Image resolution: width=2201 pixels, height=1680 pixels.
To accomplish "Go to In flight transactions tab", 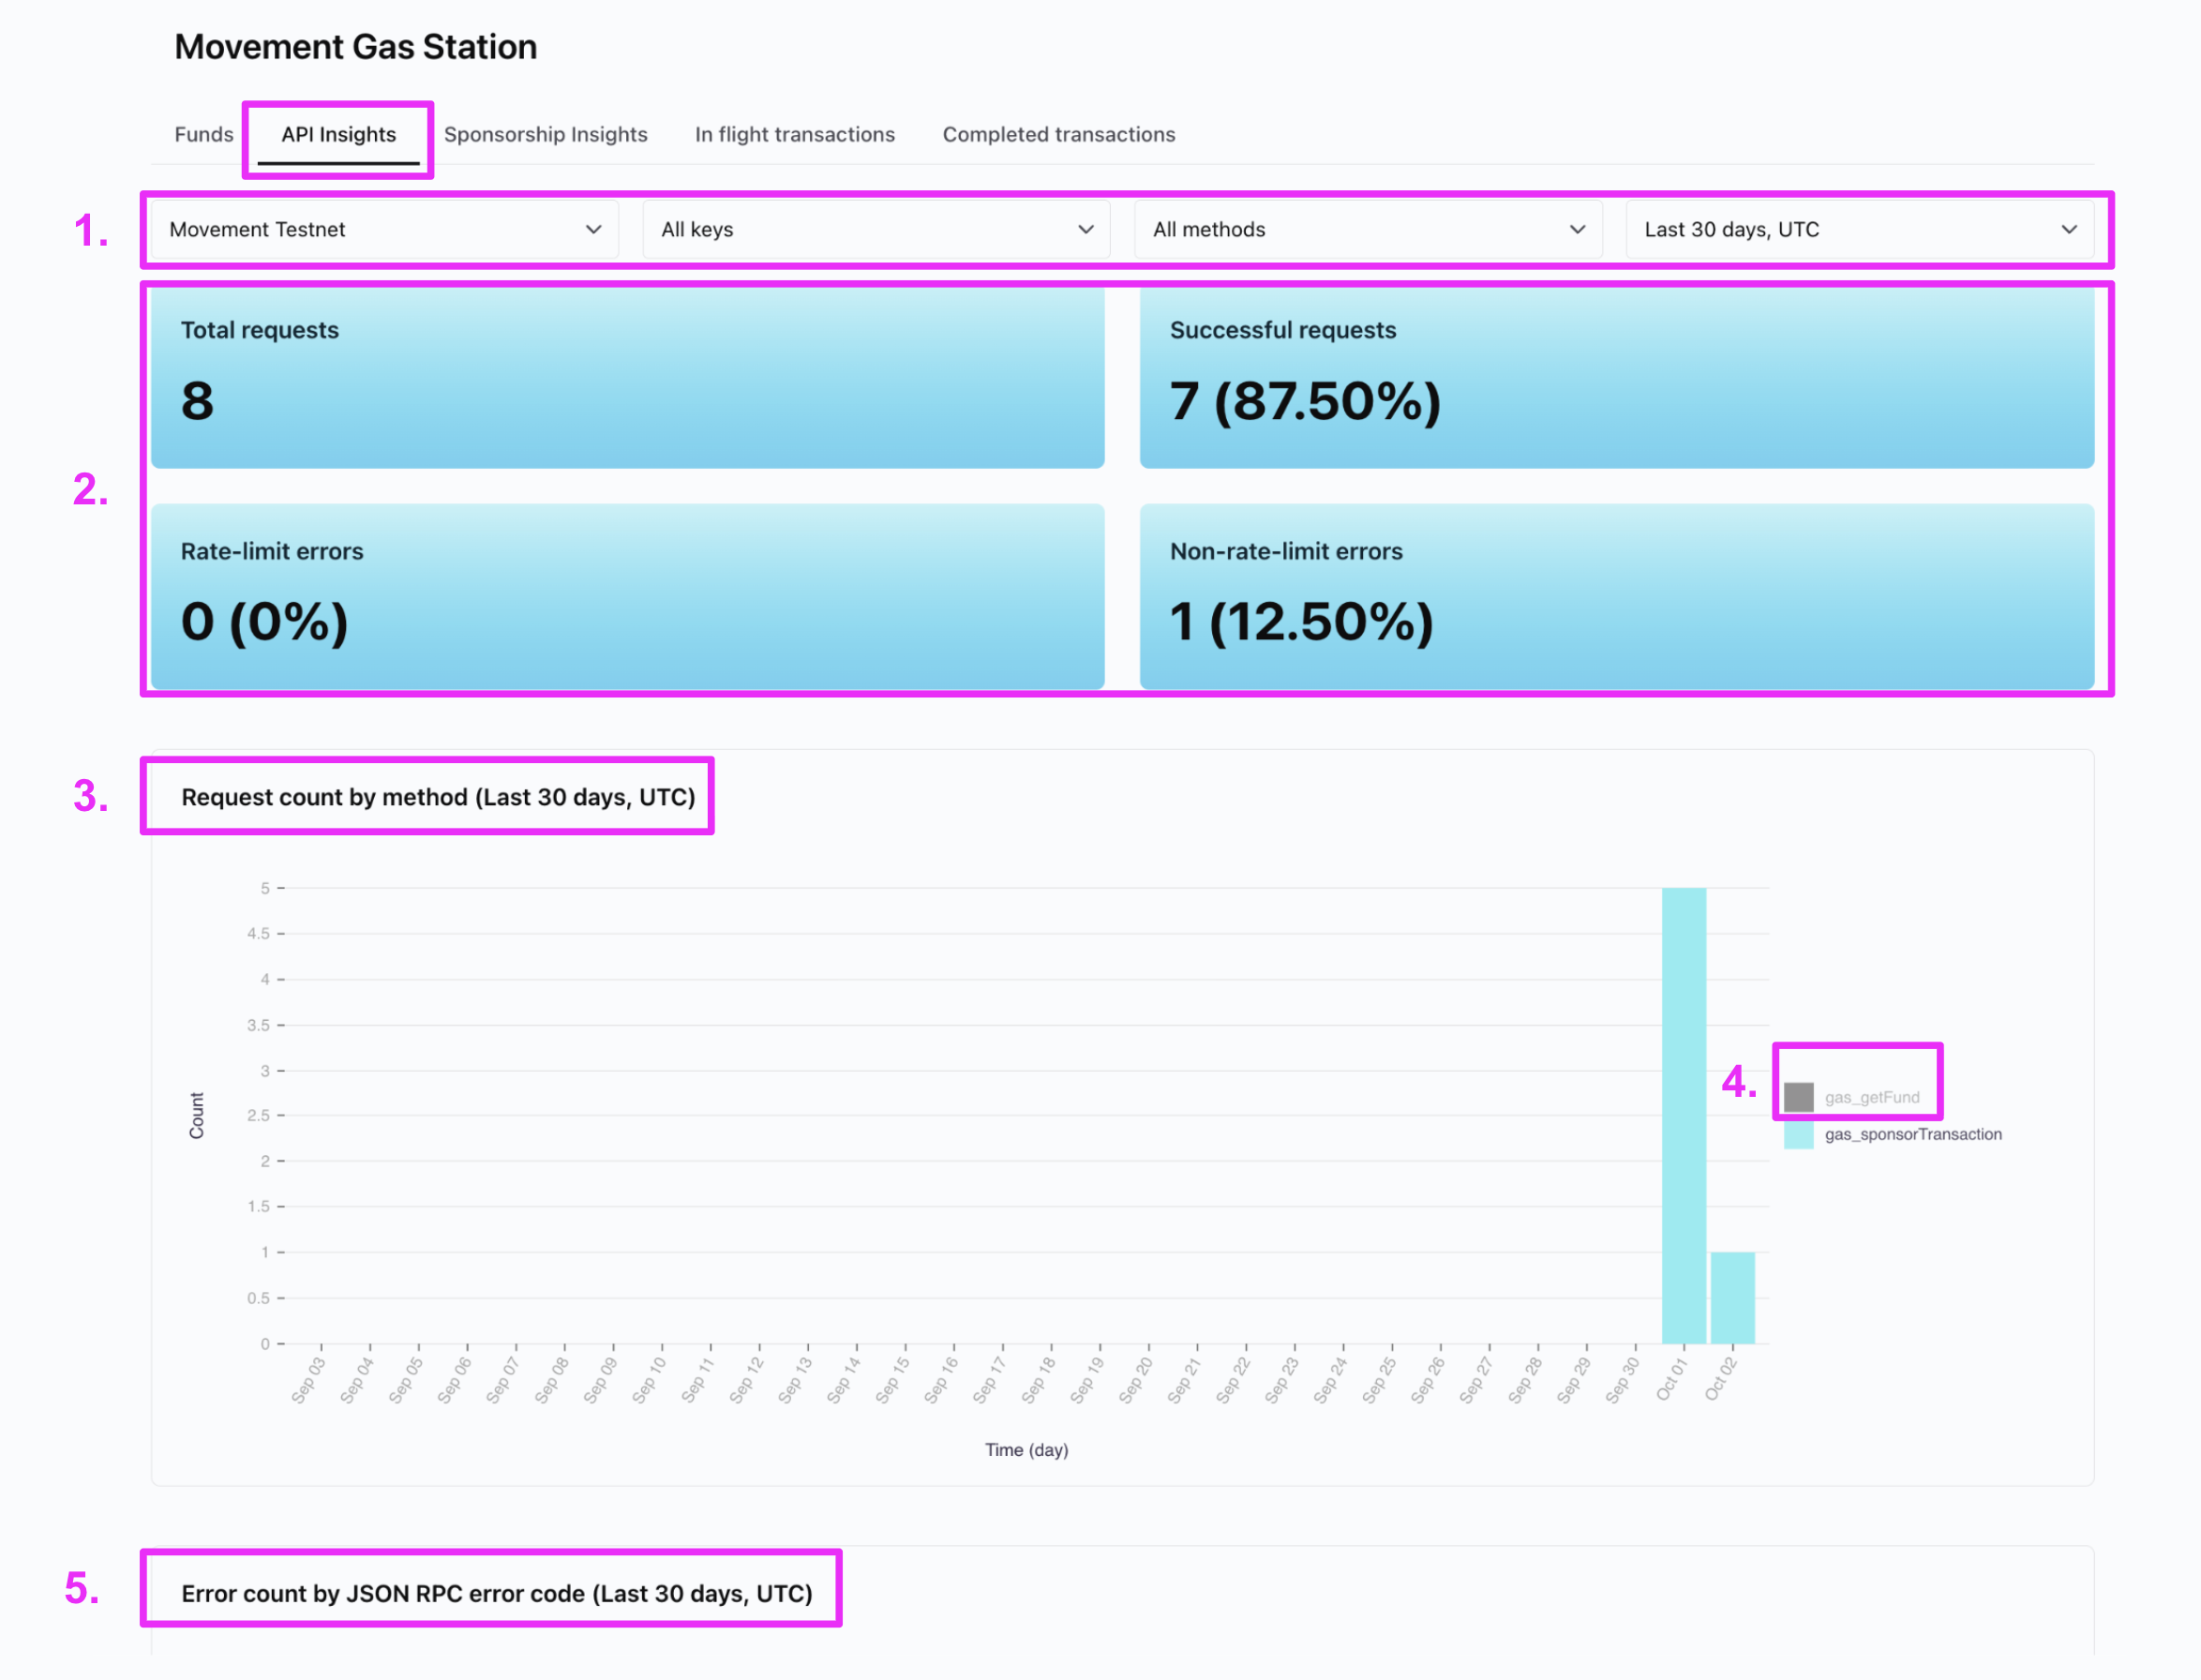I will [x=794, y=134].
